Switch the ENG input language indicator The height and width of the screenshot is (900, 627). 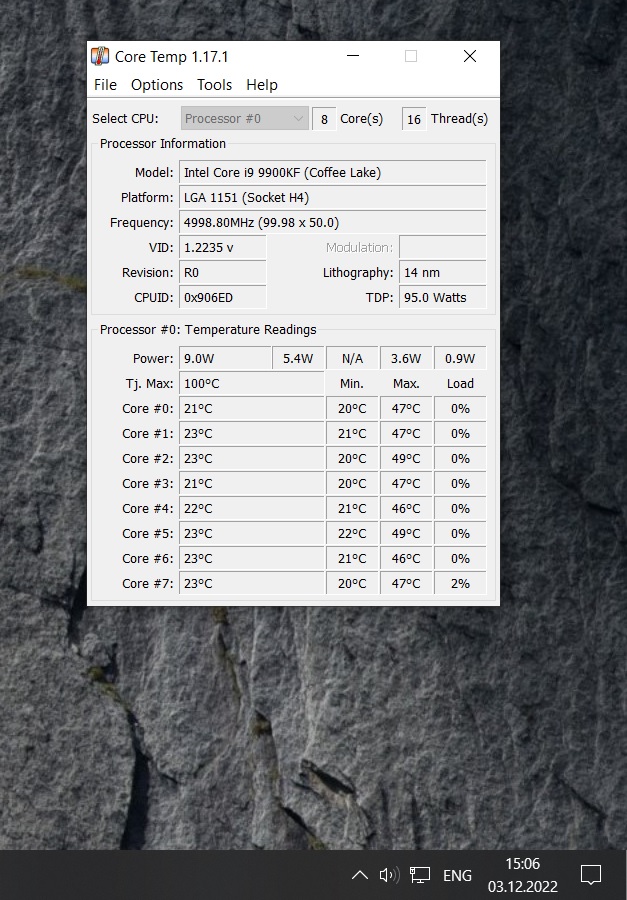(457, 875)
